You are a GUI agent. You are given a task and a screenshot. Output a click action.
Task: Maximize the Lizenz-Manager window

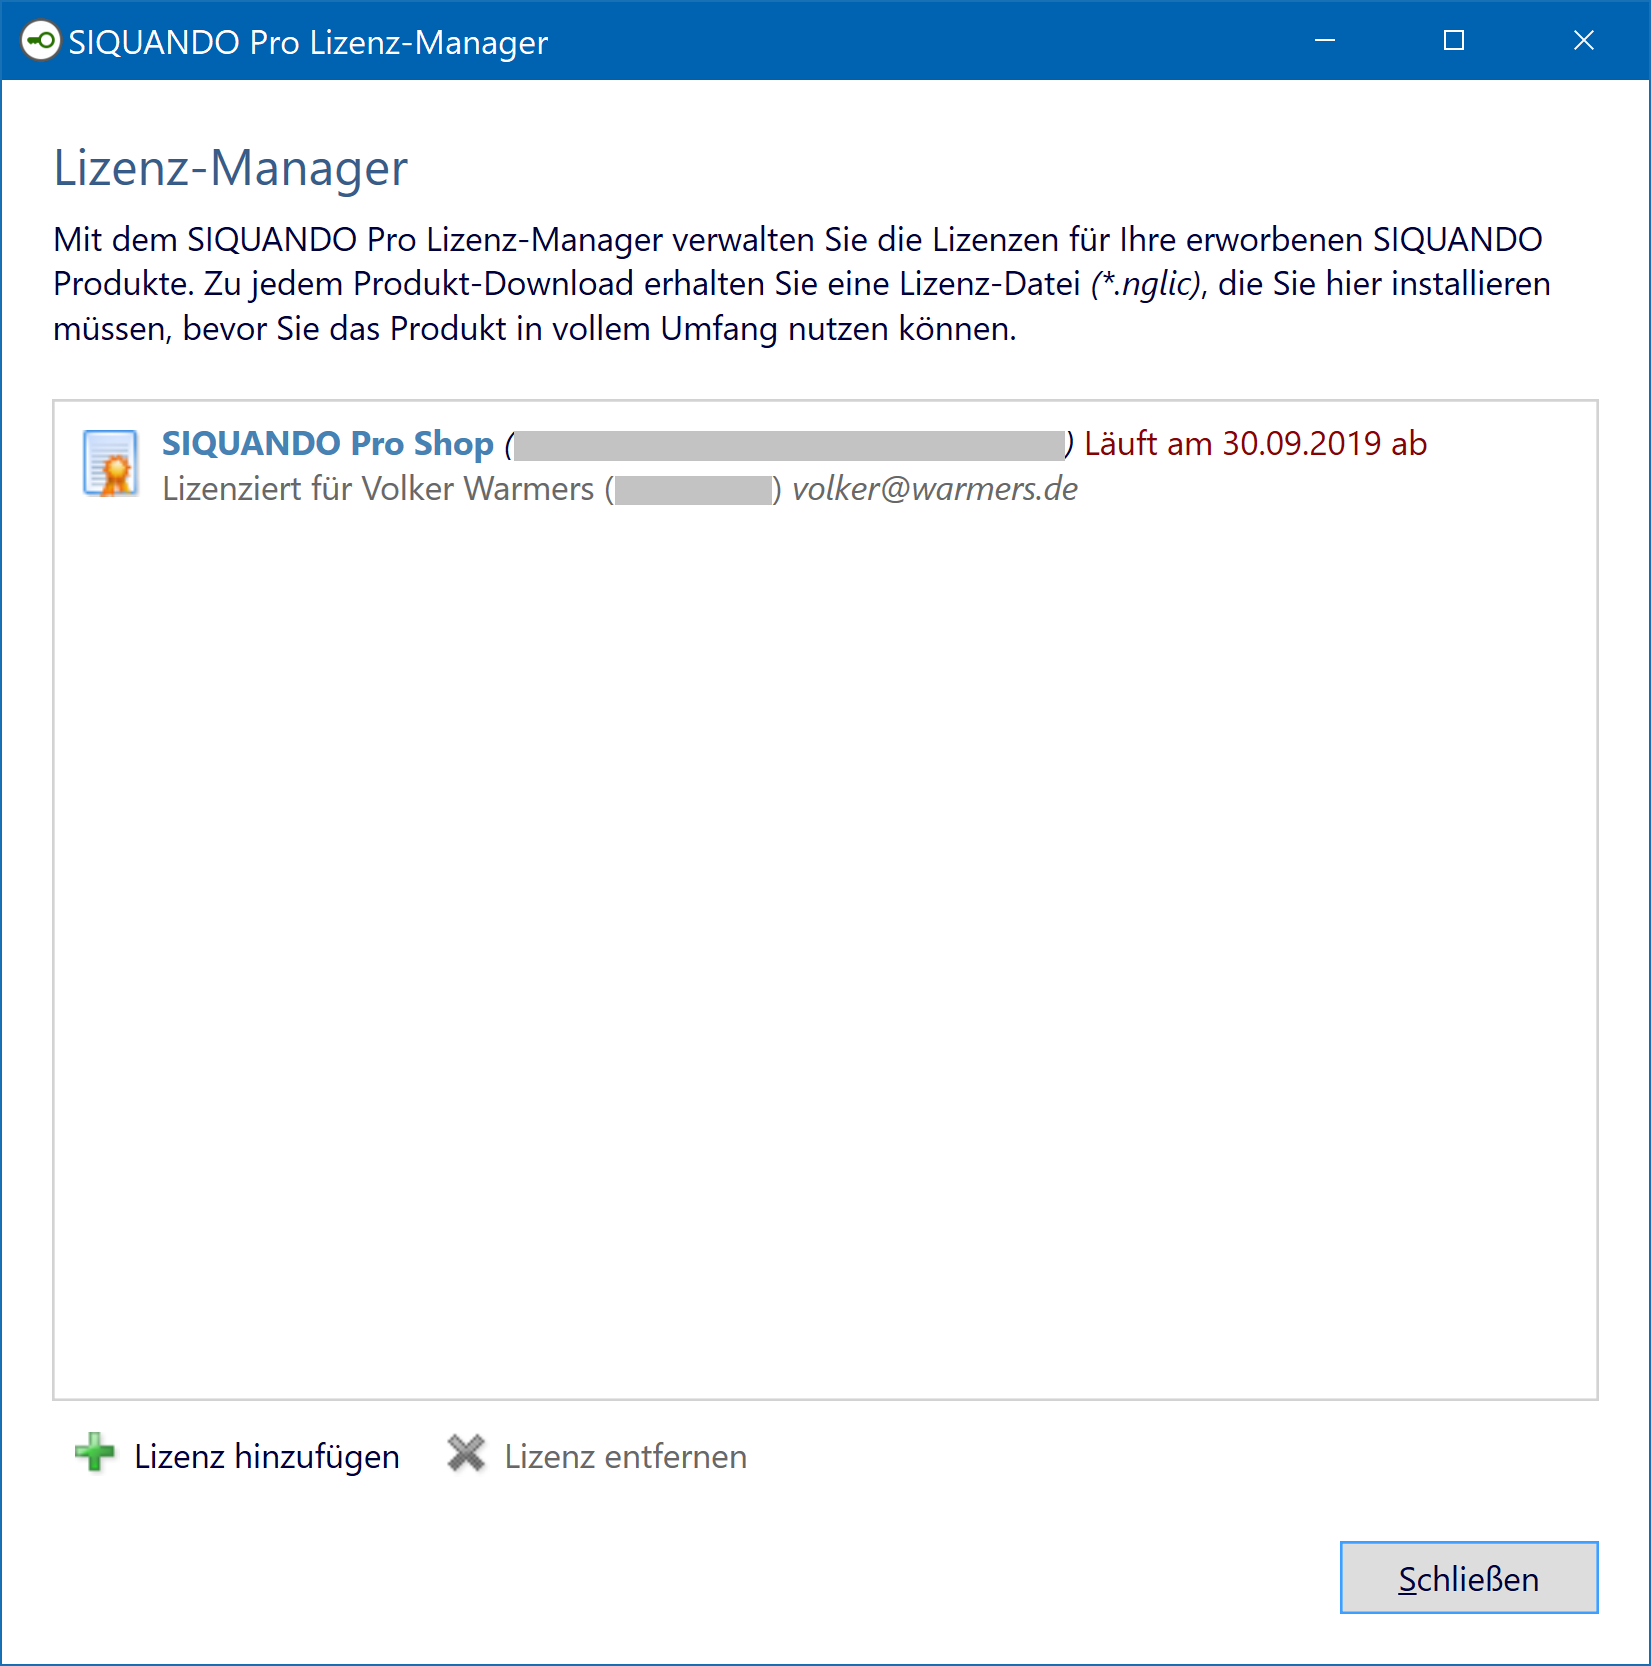point(1454,40)
